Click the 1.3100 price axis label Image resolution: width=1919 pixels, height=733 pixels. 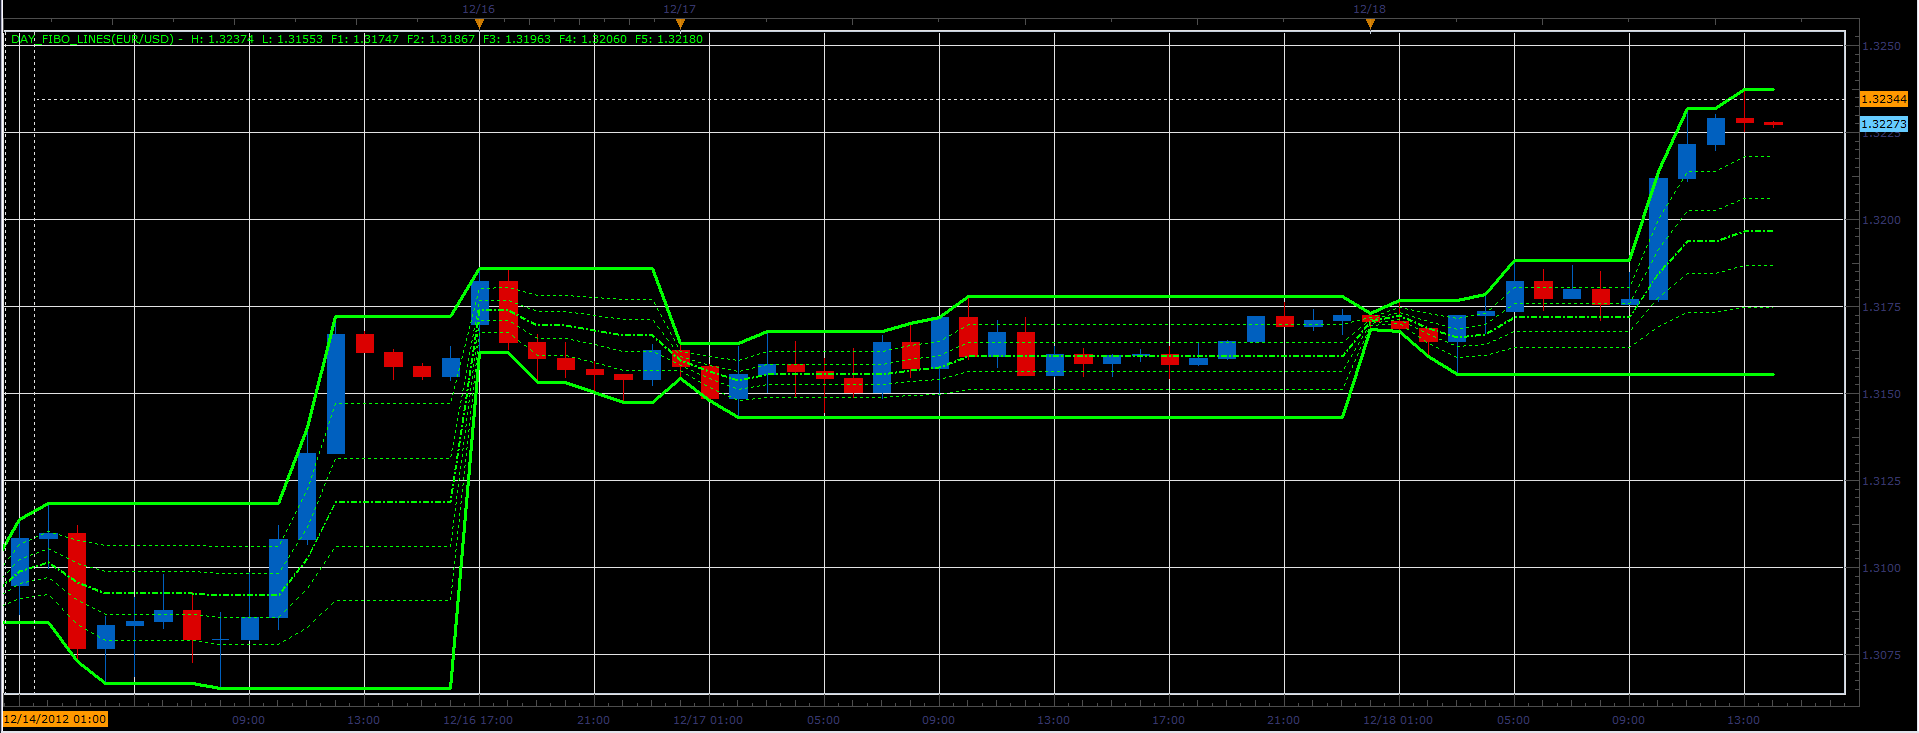(x=1881, y=568)
